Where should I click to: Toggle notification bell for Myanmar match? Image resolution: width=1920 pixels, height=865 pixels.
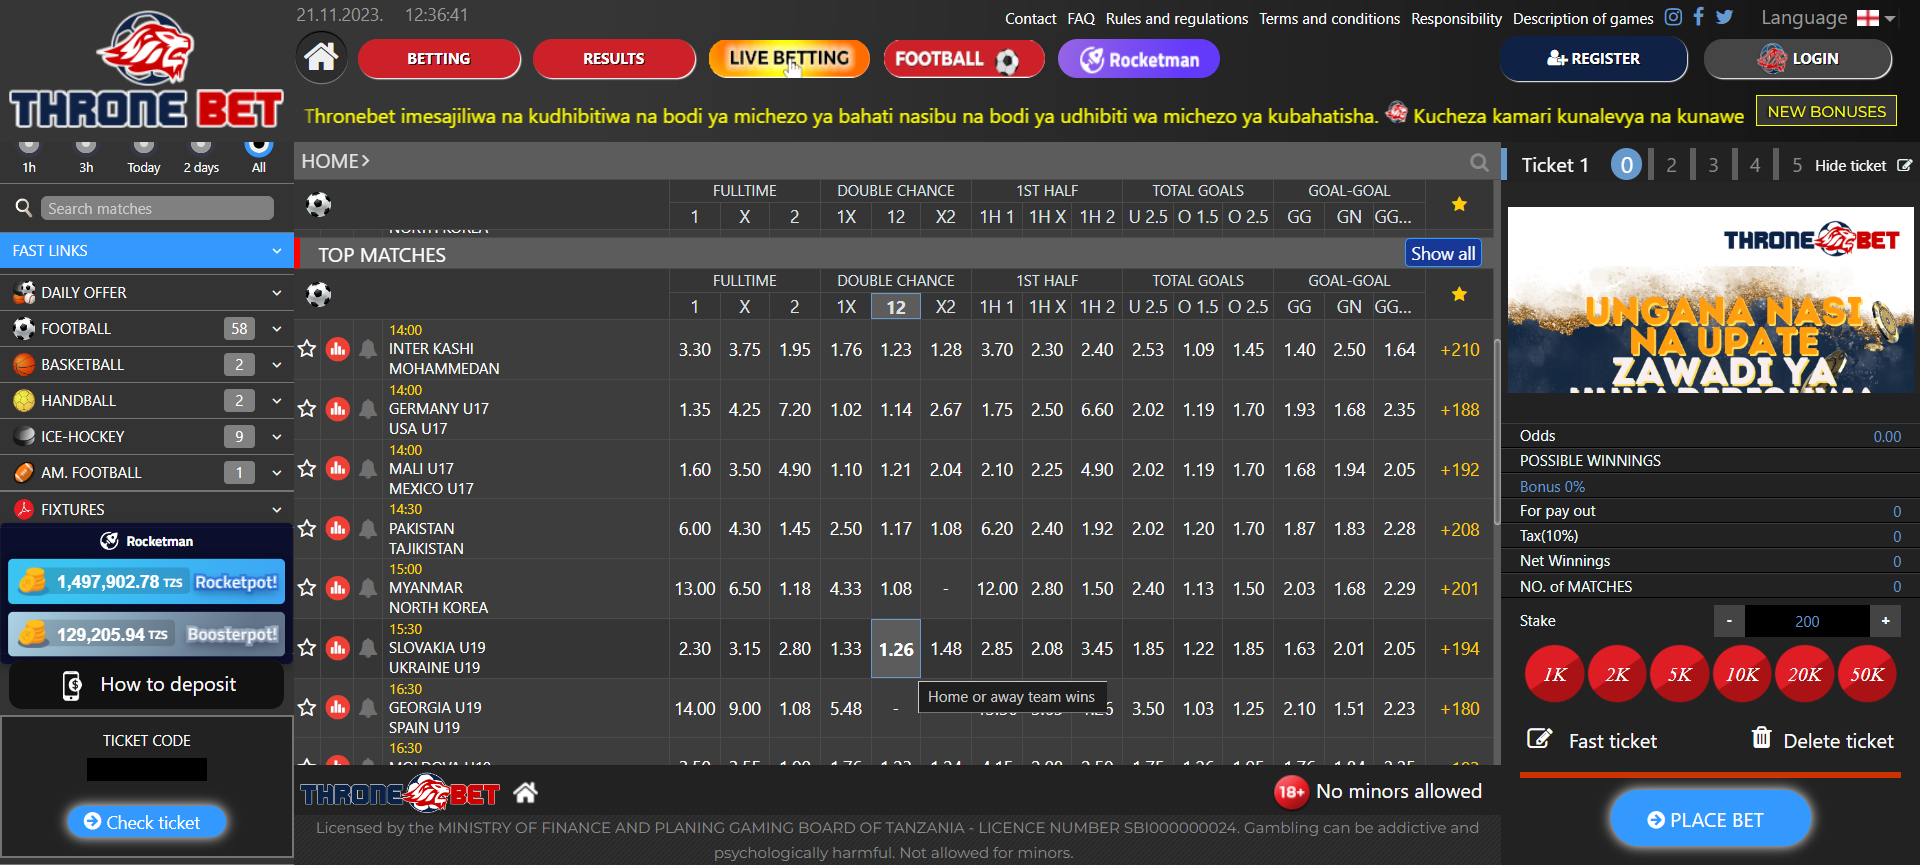[x=368, y=588]
